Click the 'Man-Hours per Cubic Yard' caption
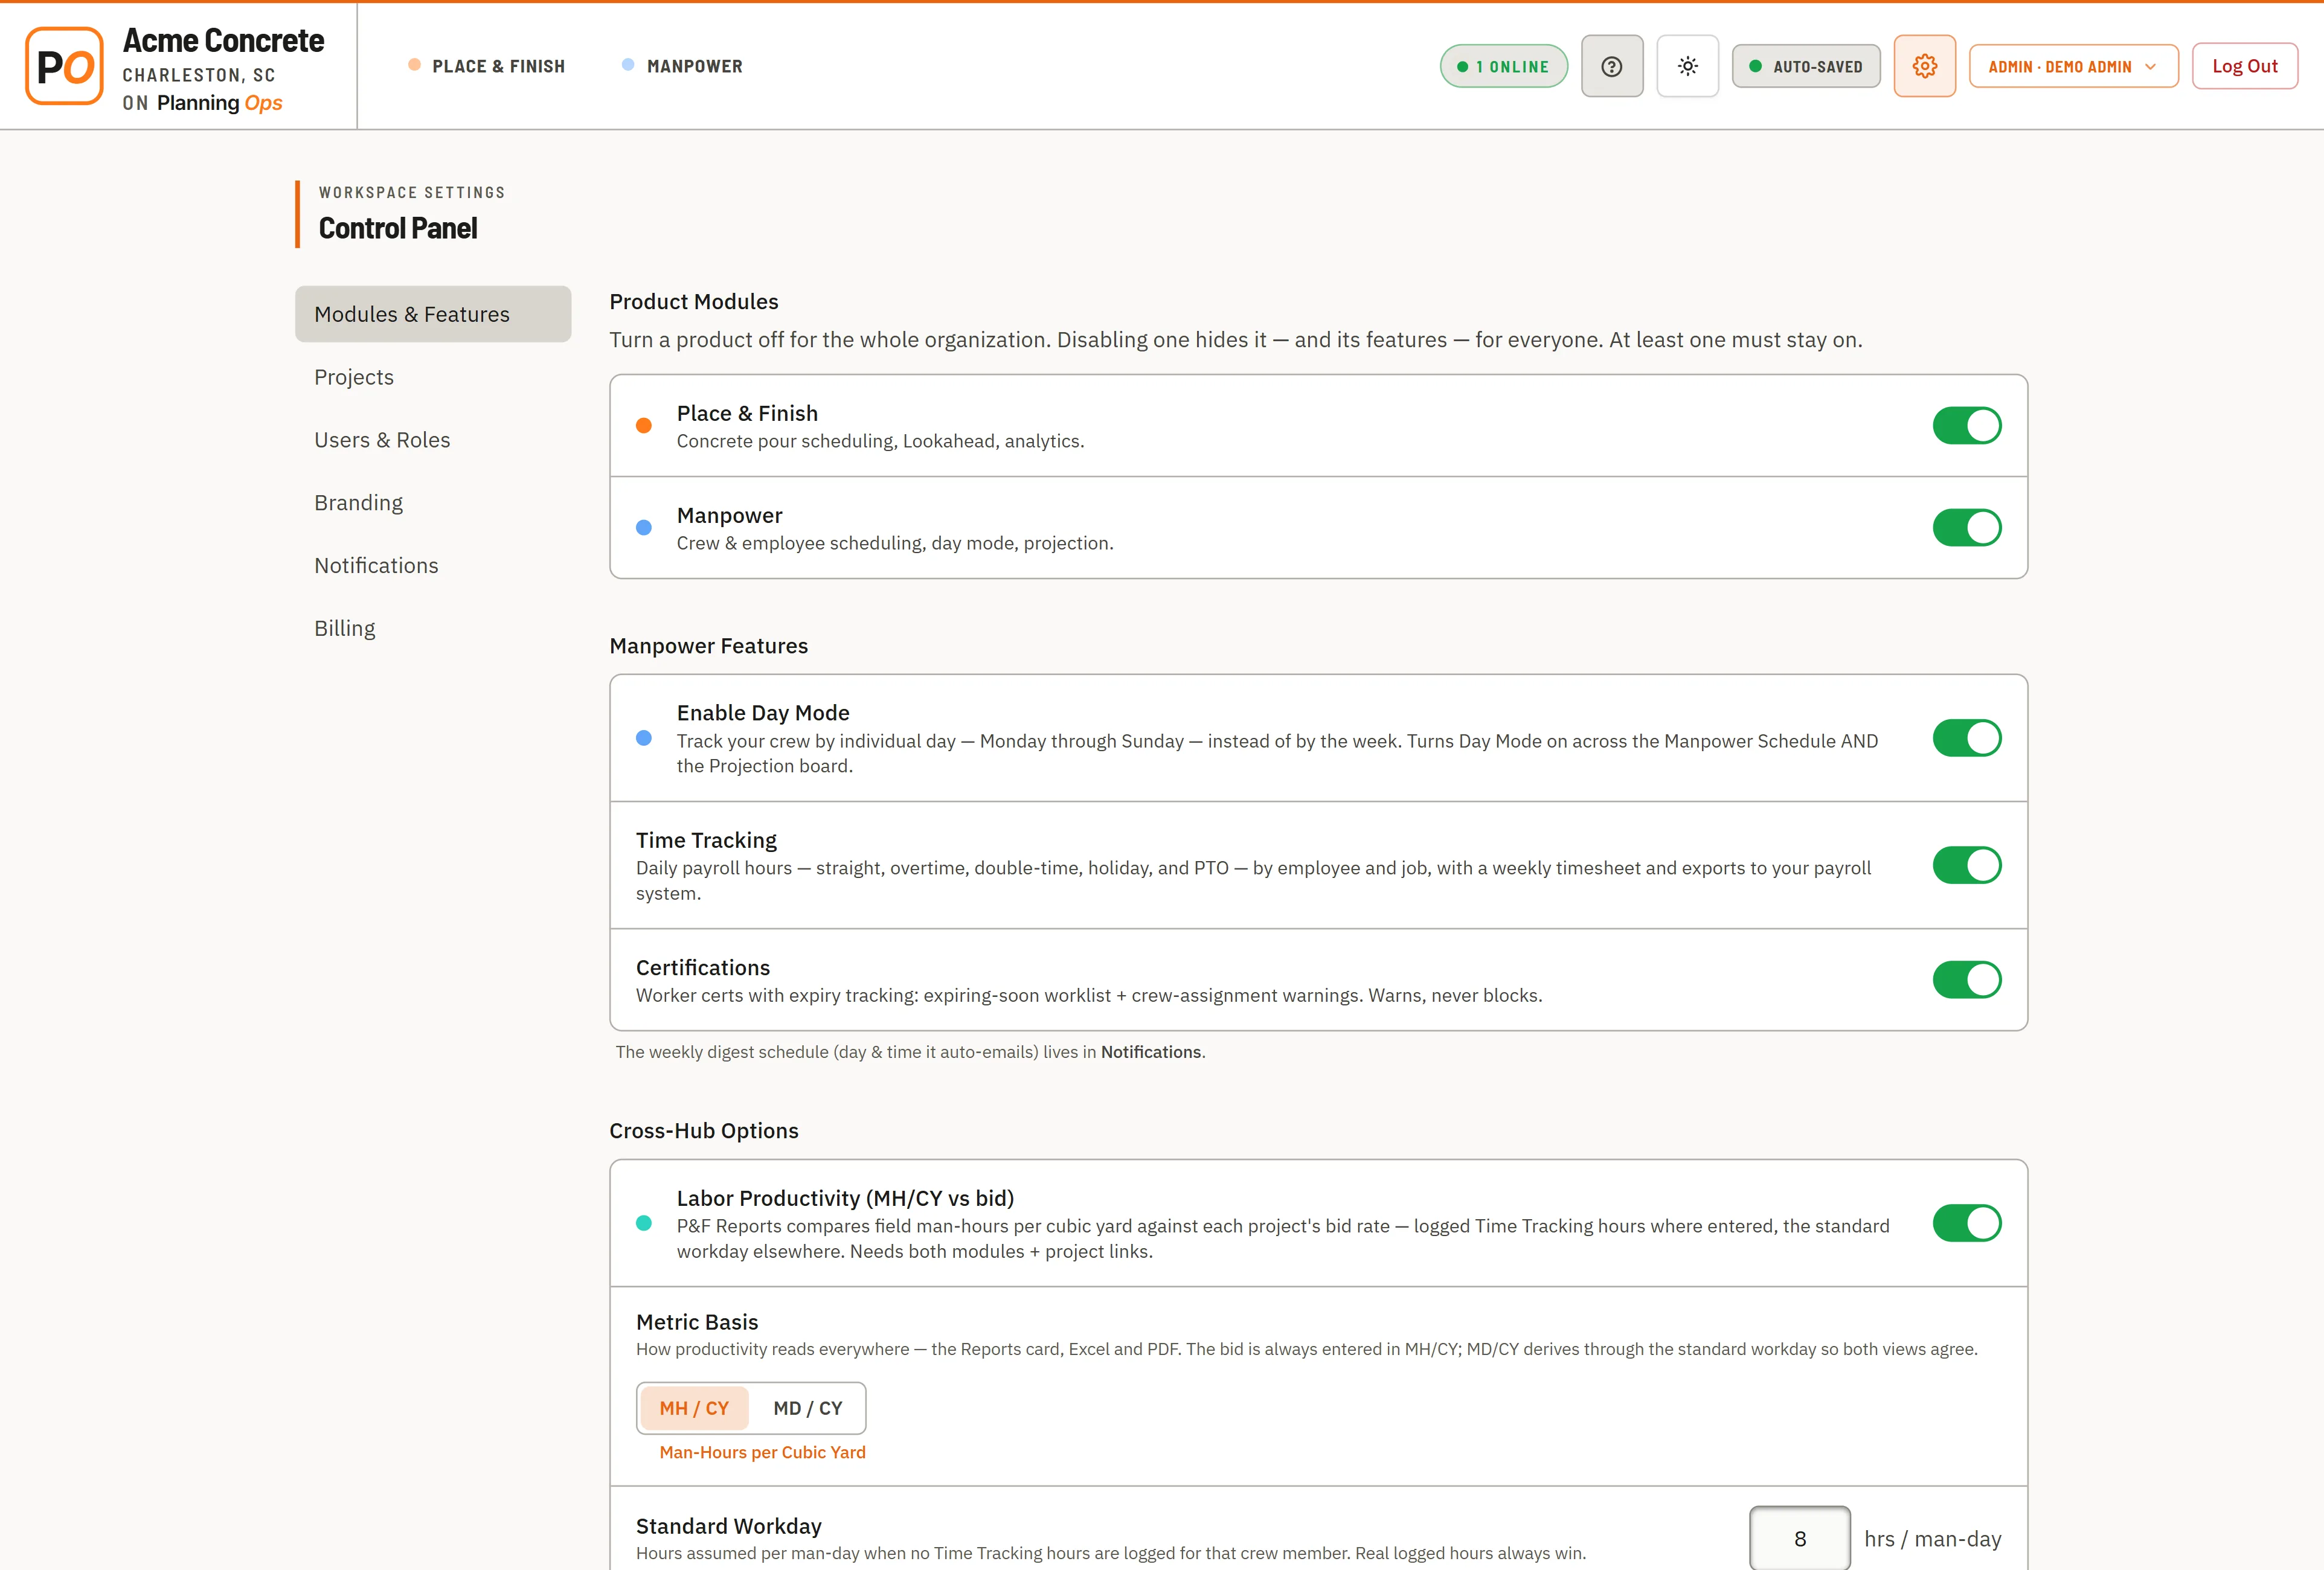The height and width of the screenshot is (1570, 2324). (762, 1452)
